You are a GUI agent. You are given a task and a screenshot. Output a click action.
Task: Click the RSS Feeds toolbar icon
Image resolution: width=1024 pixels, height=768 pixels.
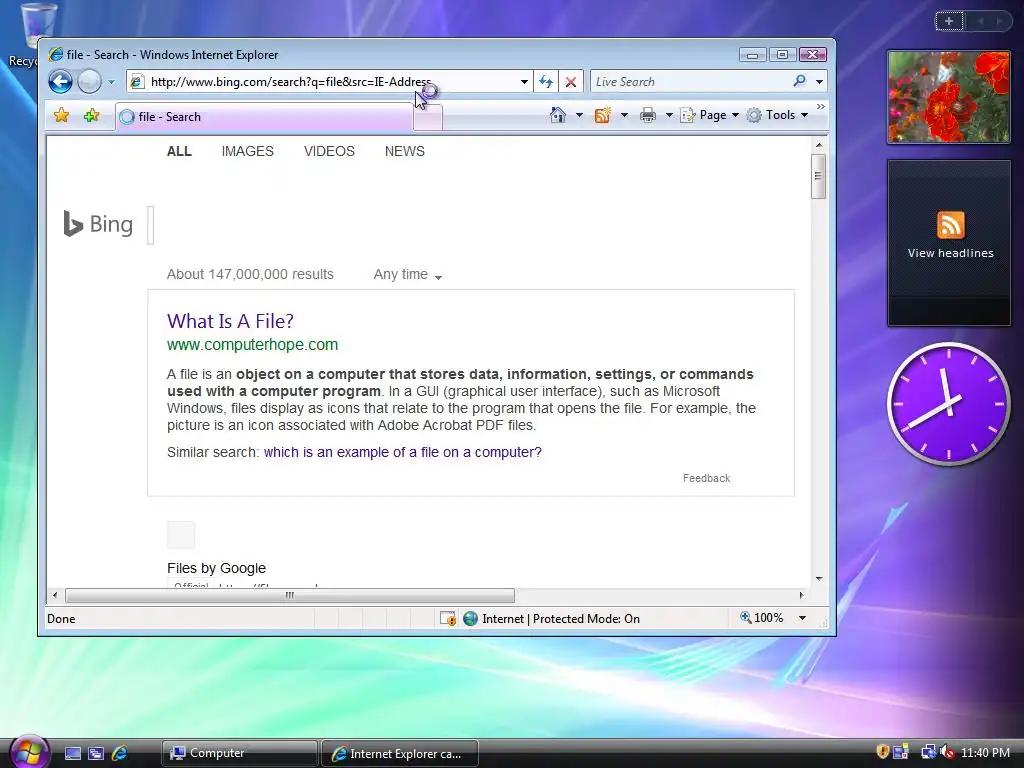602,116
